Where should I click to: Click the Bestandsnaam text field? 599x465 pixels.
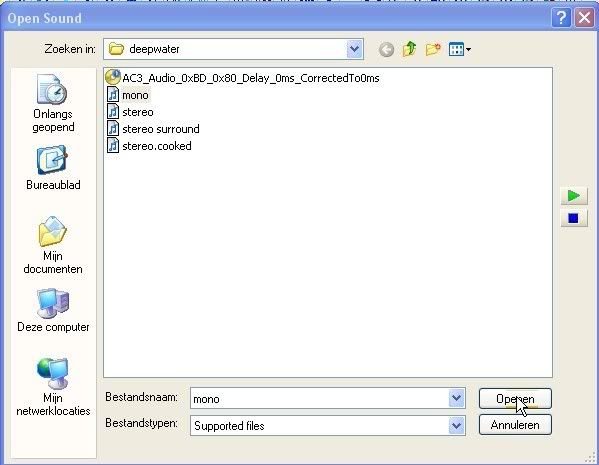tap(319, 399)
